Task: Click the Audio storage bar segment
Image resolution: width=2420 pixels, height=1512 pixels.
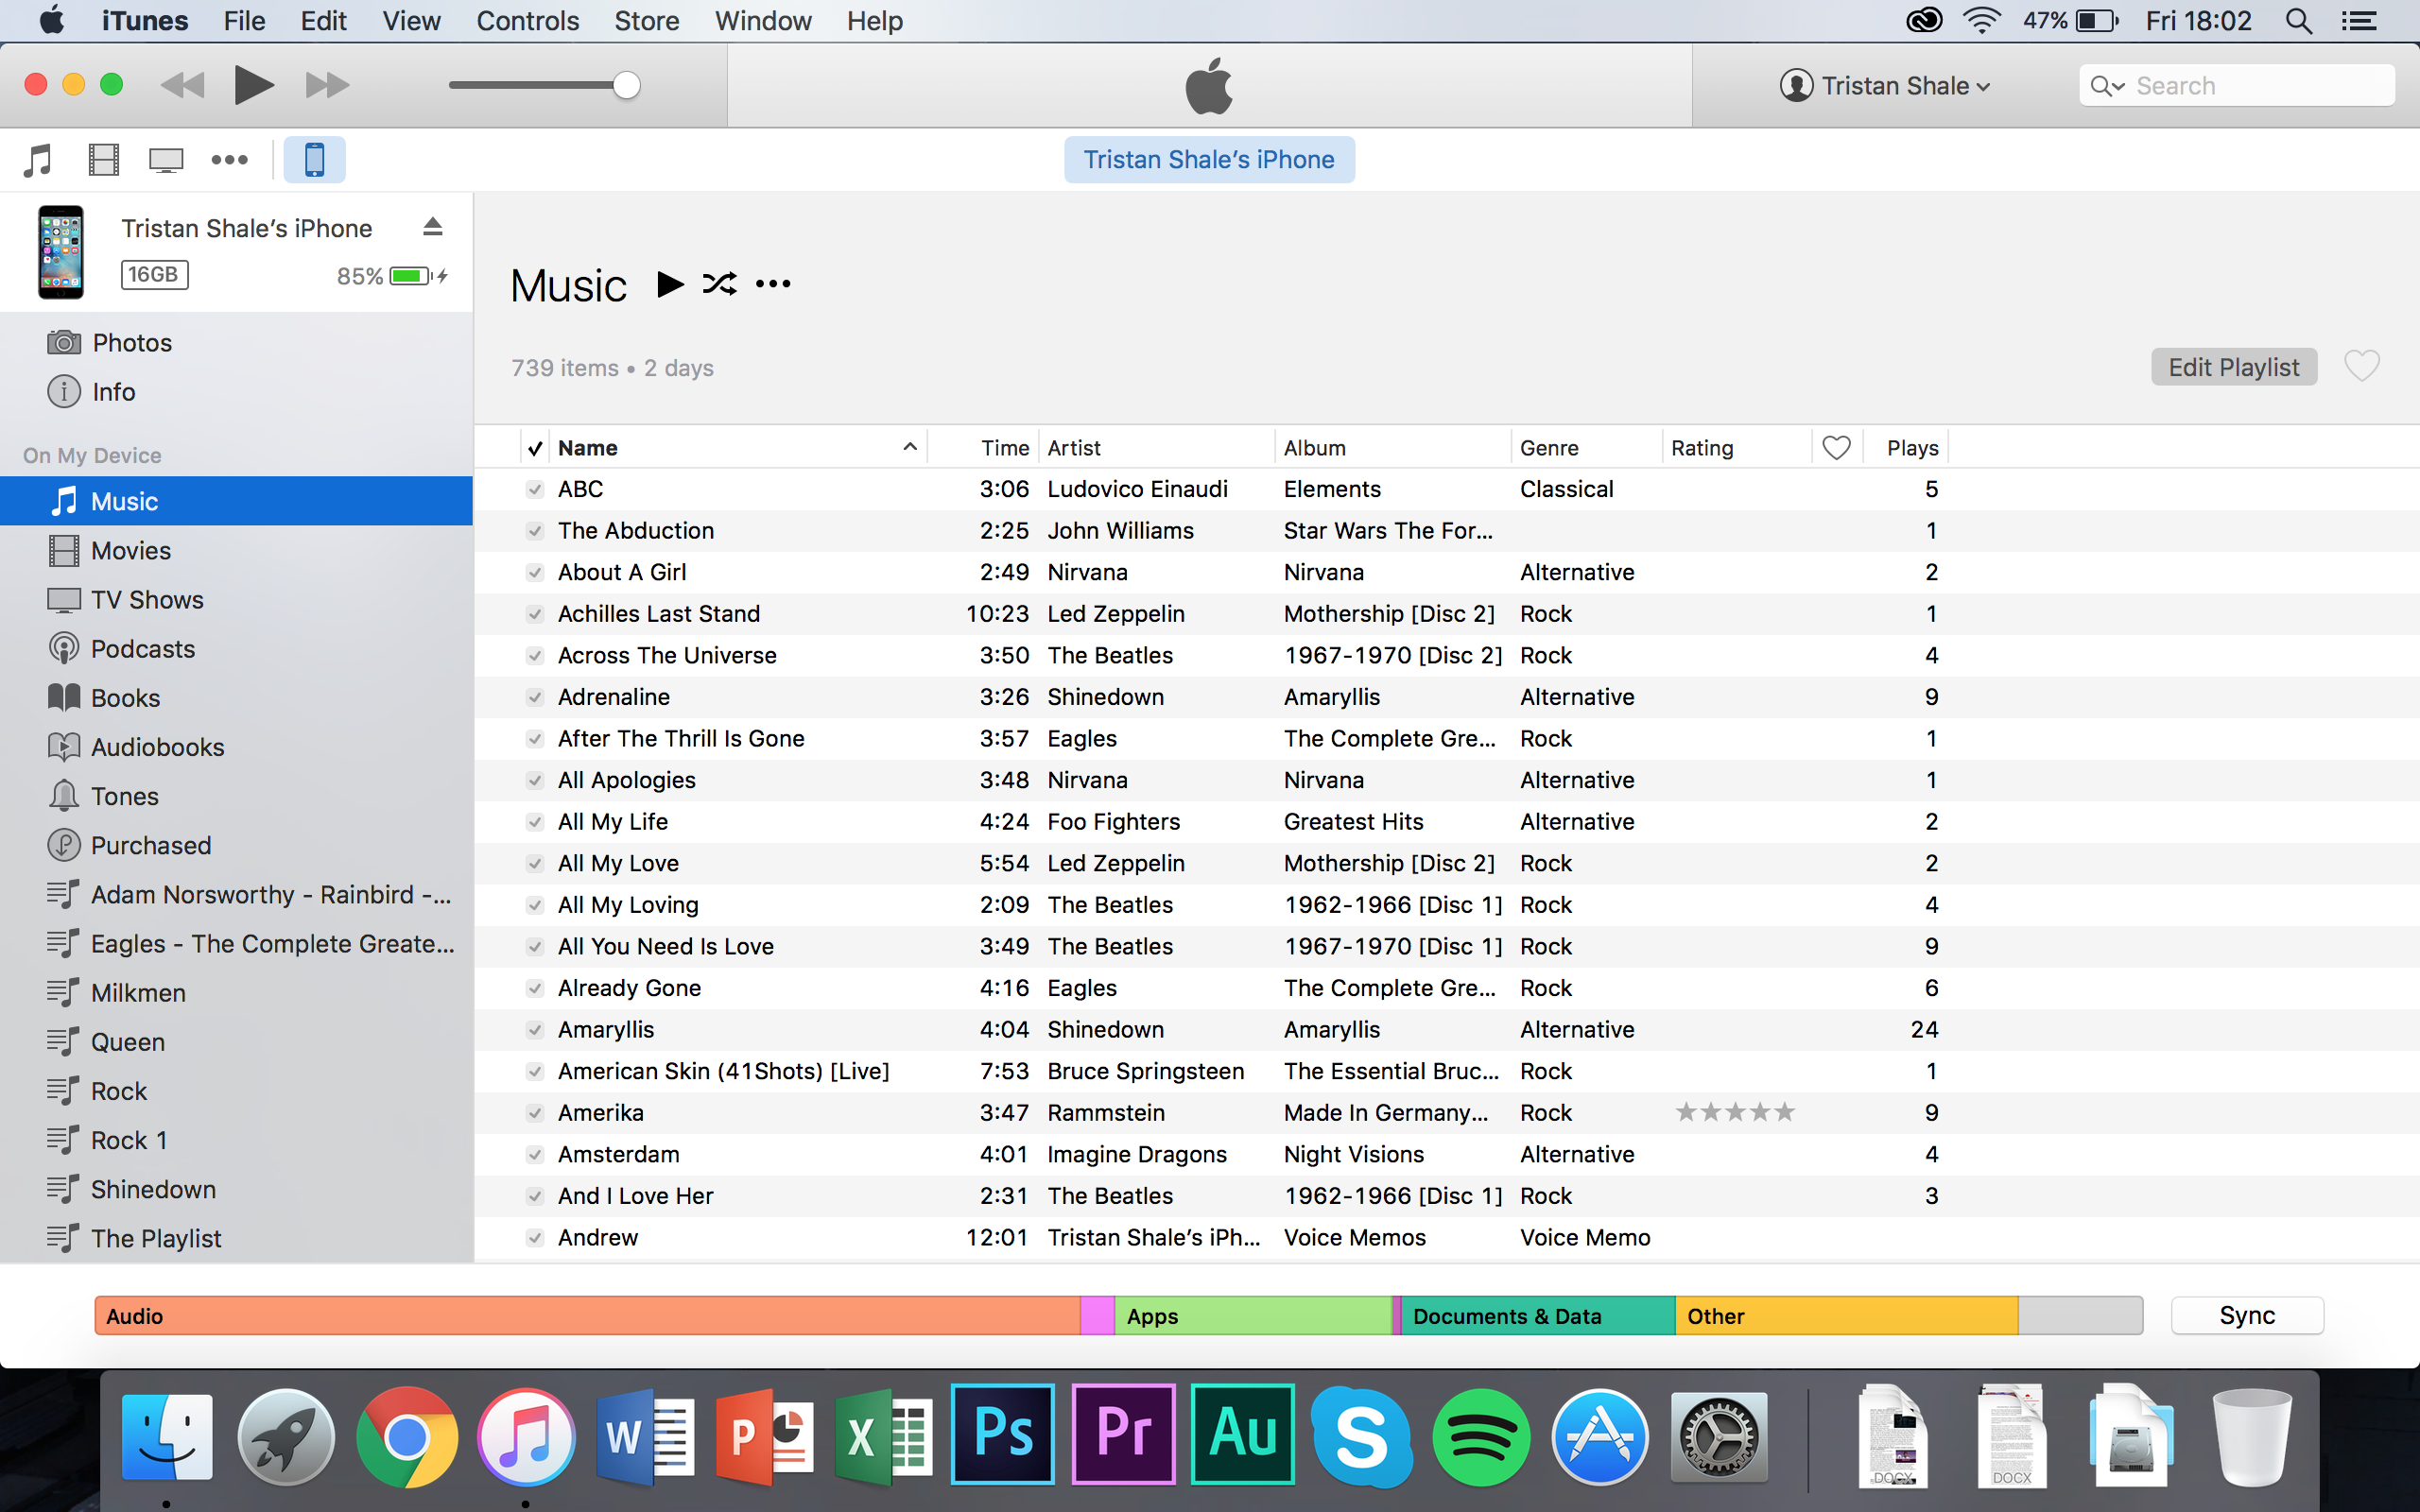Action: click(x=588, y=1315)
